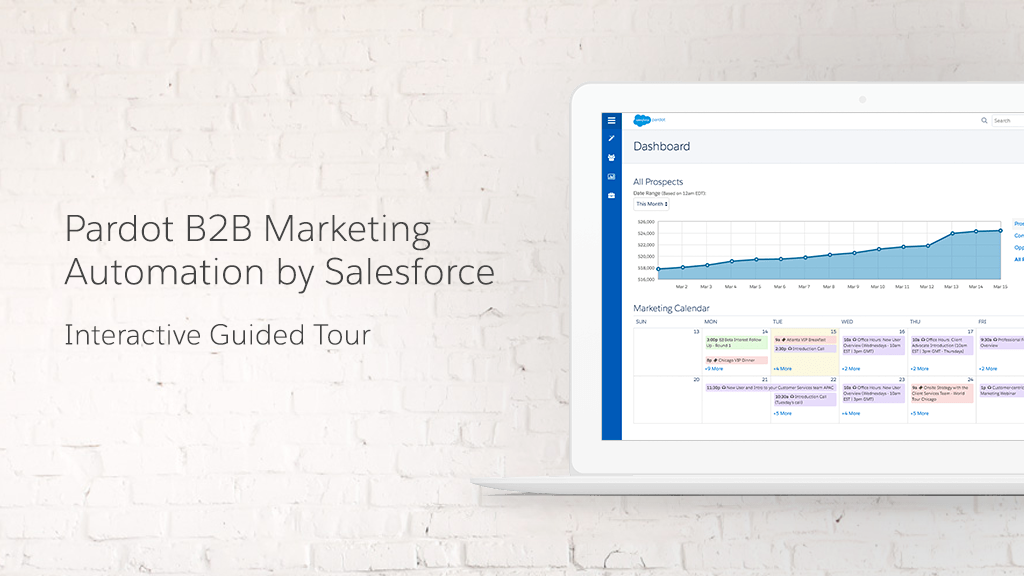Screen dimensions: 1024x576
Task: Open the hamburger navigation menu
Action: (x=611, y=120)
